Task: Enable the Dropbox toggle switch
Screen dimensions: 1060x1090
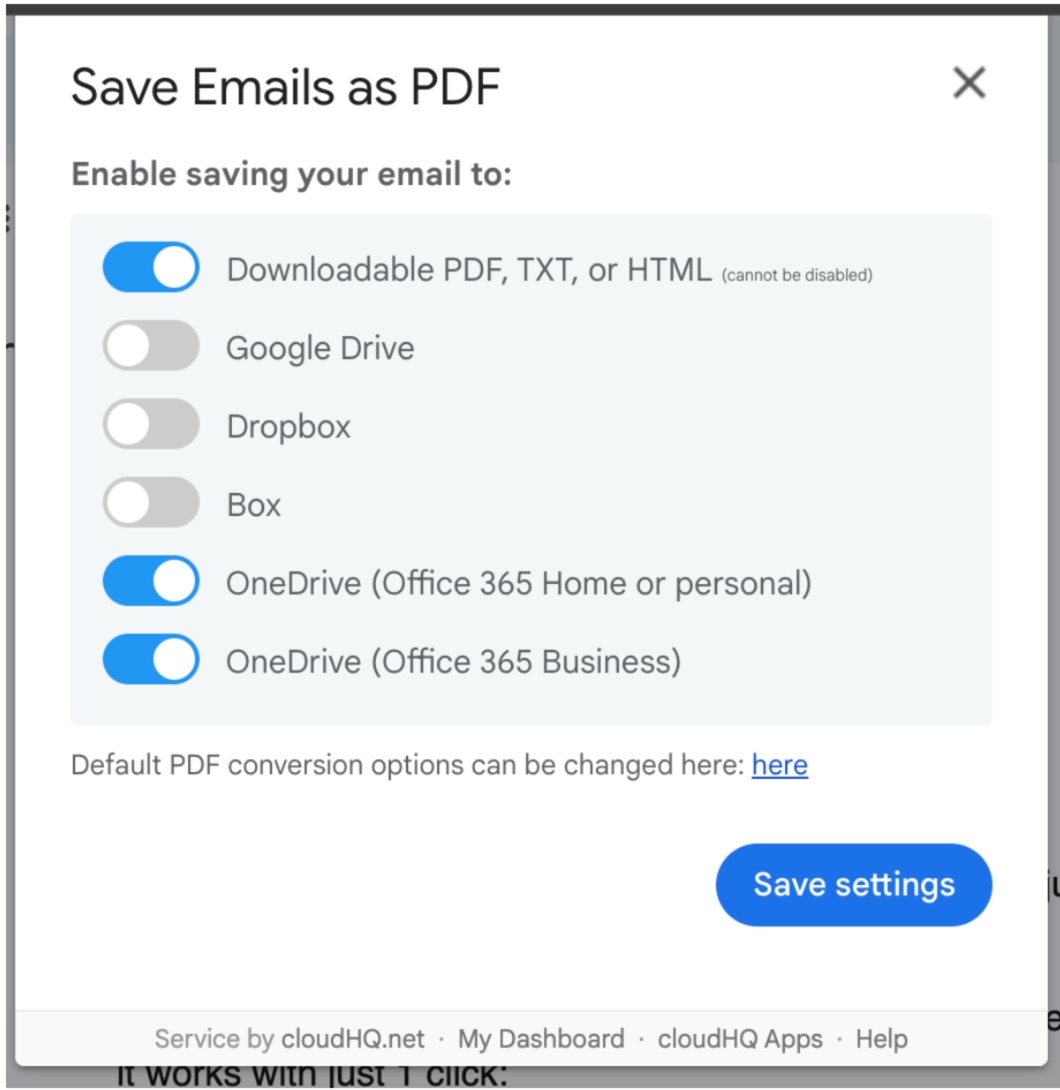Action: click(x=151, y=424)
